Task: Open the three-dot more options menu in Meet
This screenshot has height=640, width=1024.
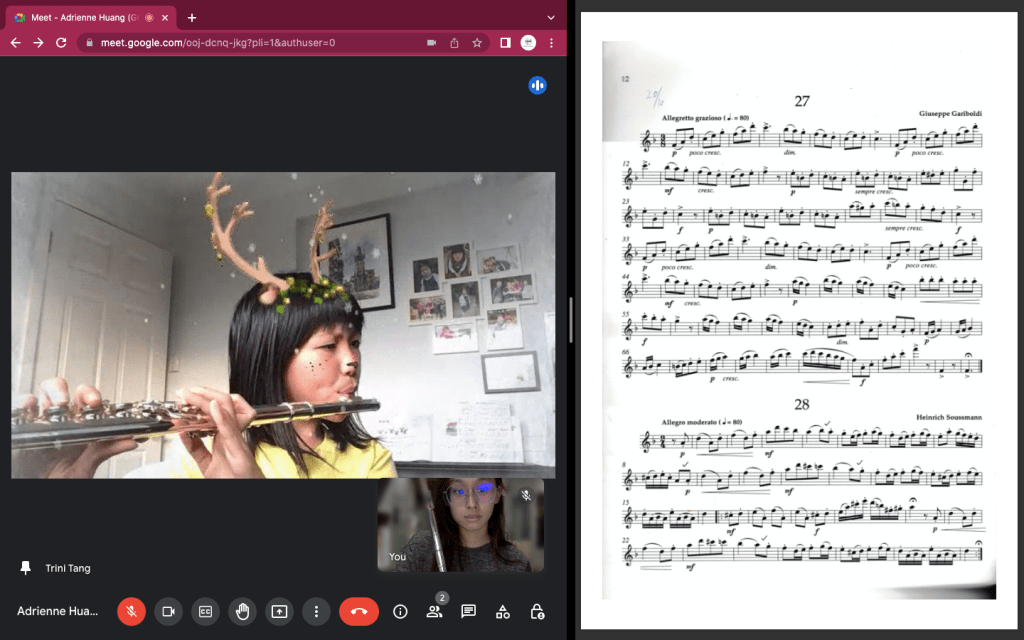Action: click(x=316, y=611)
